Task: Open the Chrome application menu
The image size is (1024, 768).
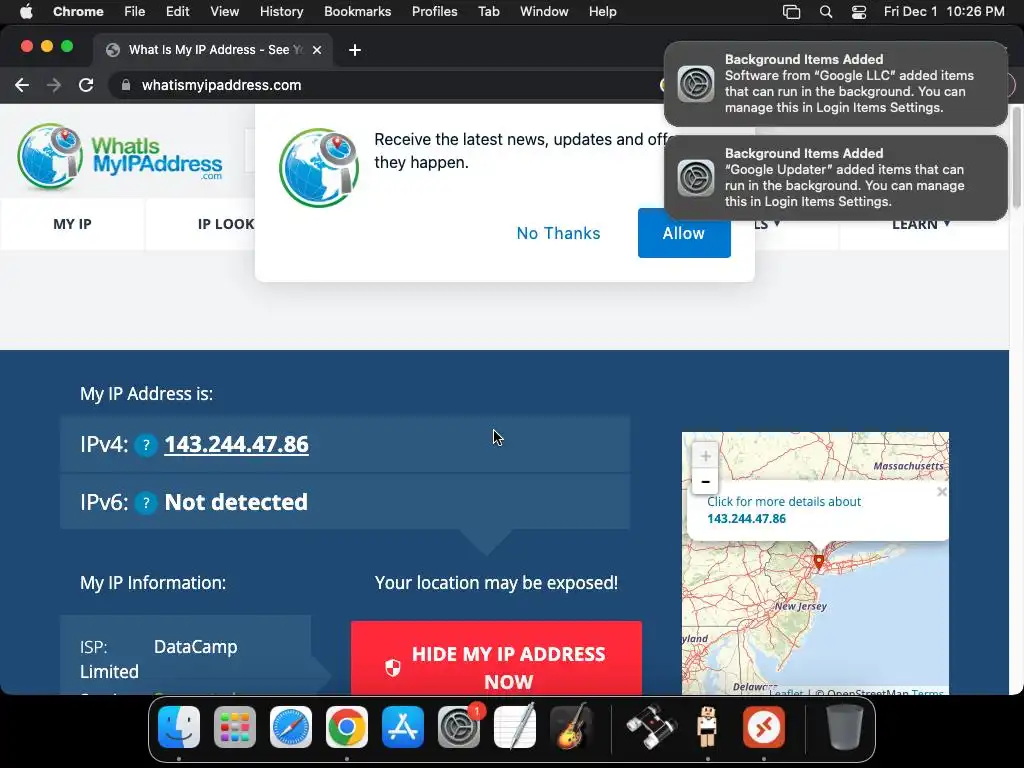Action: tap(78, 11)
